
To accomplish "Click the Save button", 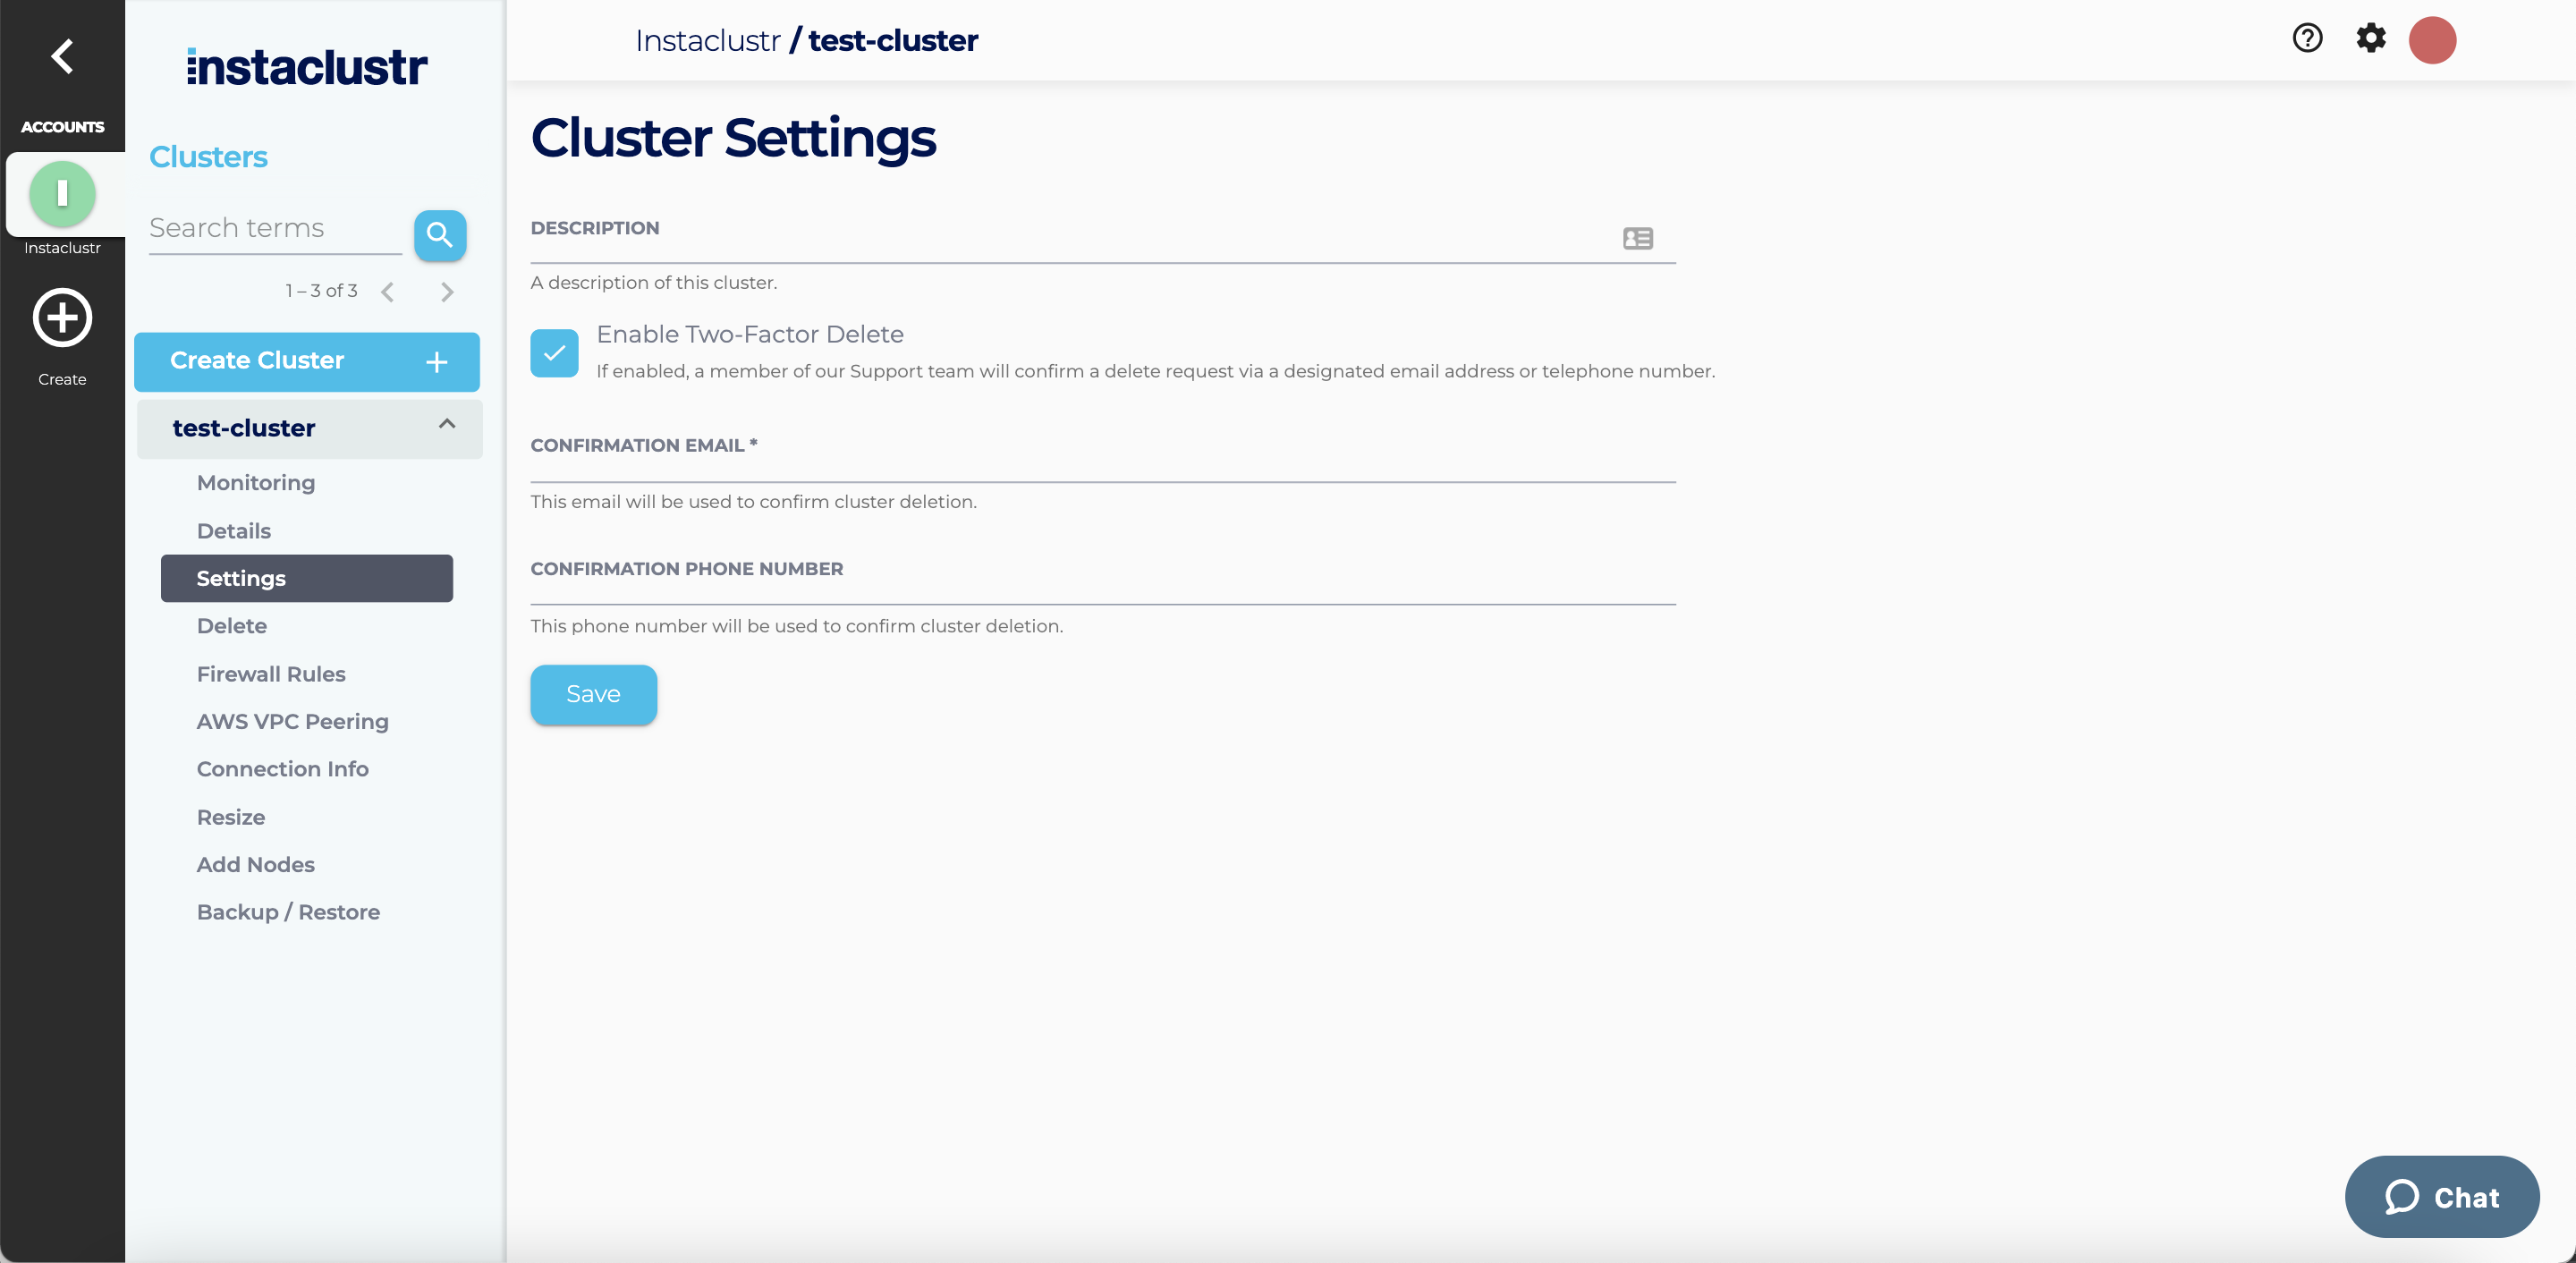I will [593, 694].
